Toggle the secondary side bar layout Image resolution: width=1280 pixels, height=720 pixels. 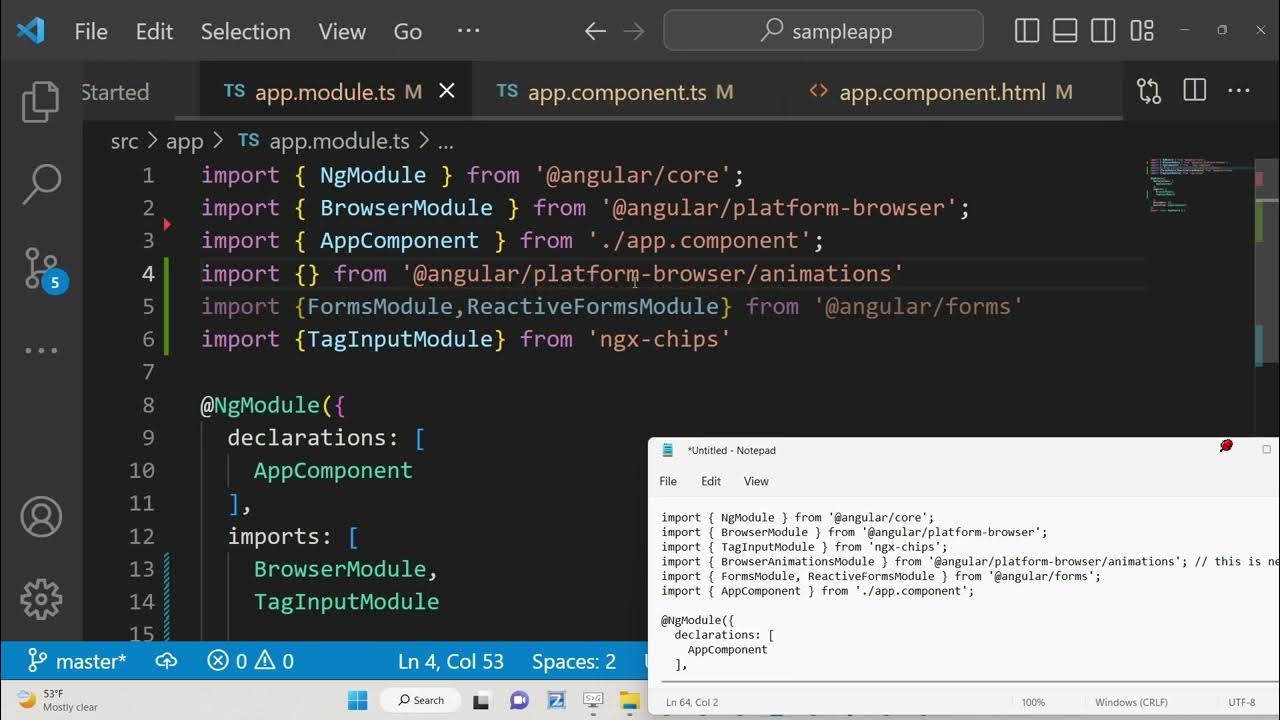[1103, 31]
